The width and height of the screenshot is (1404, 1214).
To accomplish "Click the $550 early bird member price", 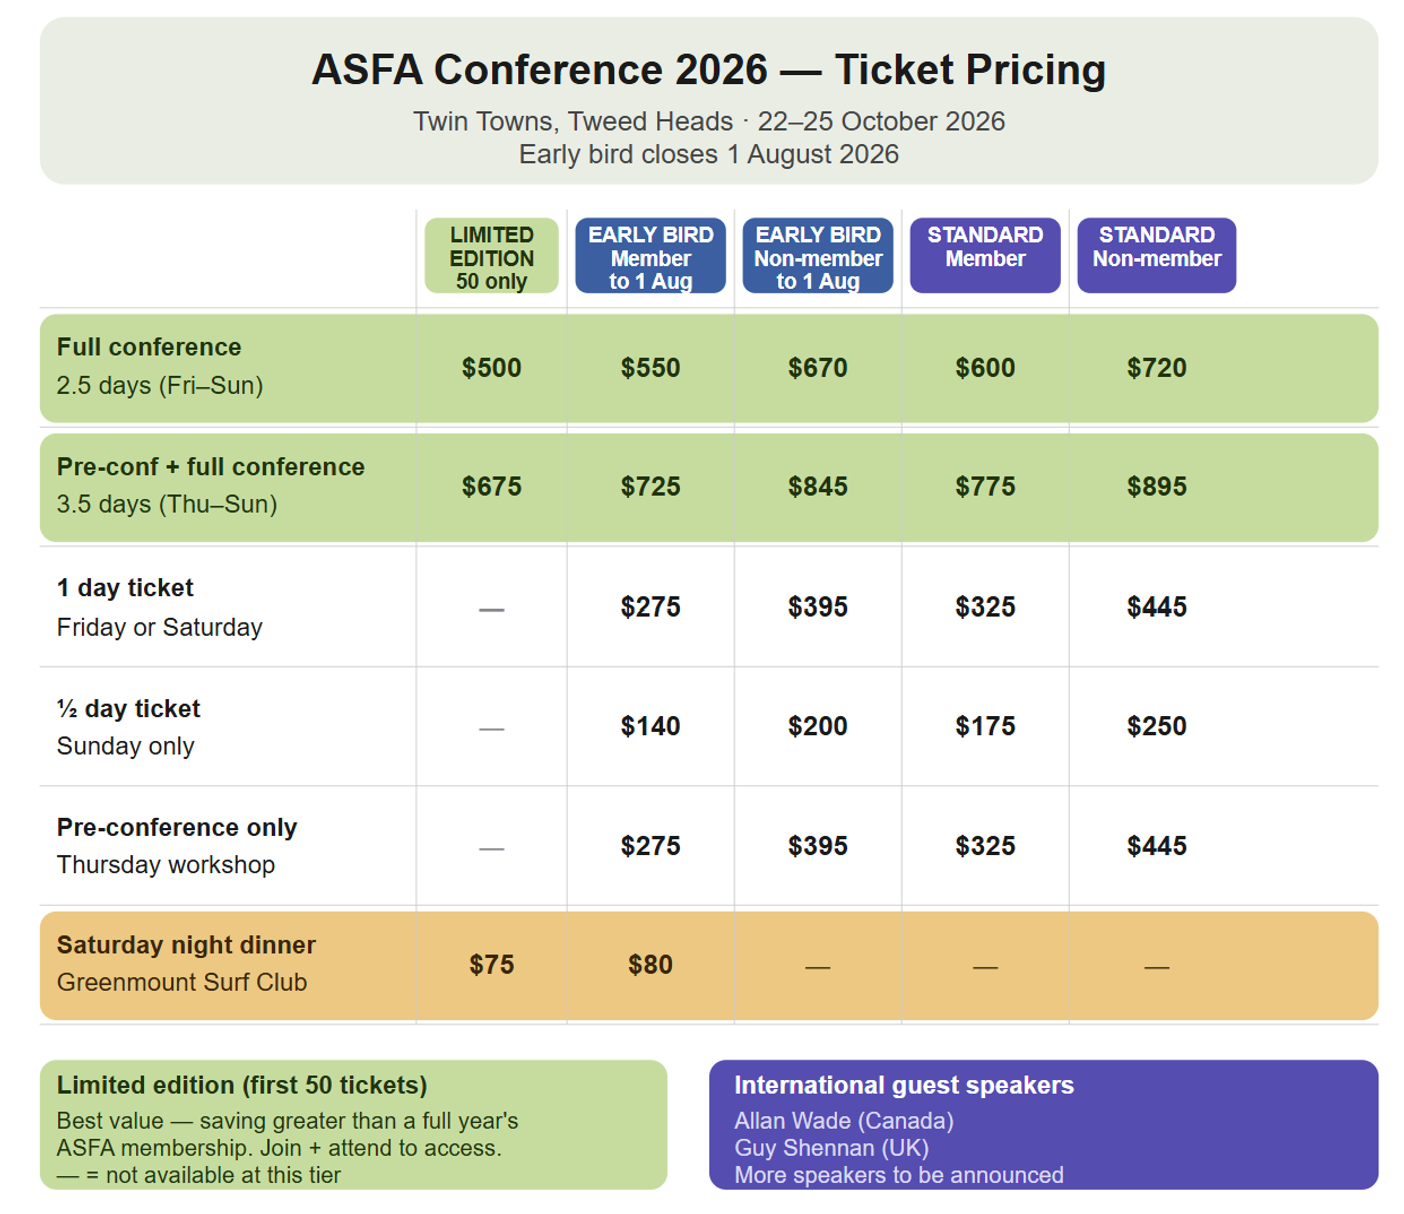I will pyautogui.click(x=650, y=368).
